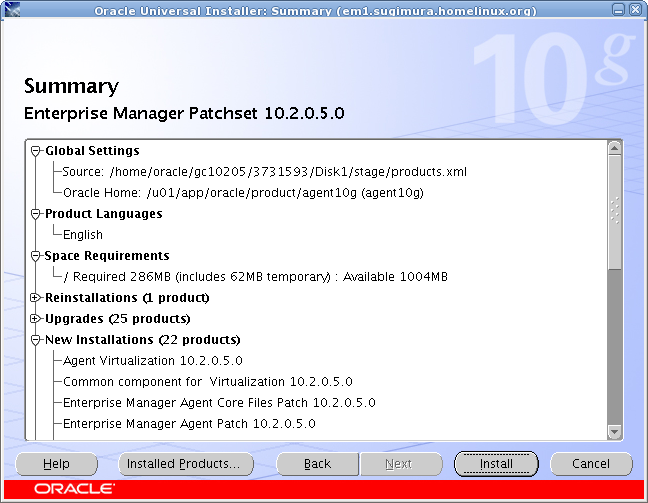Collapse the Global Settings node
648x503 pixels.
pos(36,151)
